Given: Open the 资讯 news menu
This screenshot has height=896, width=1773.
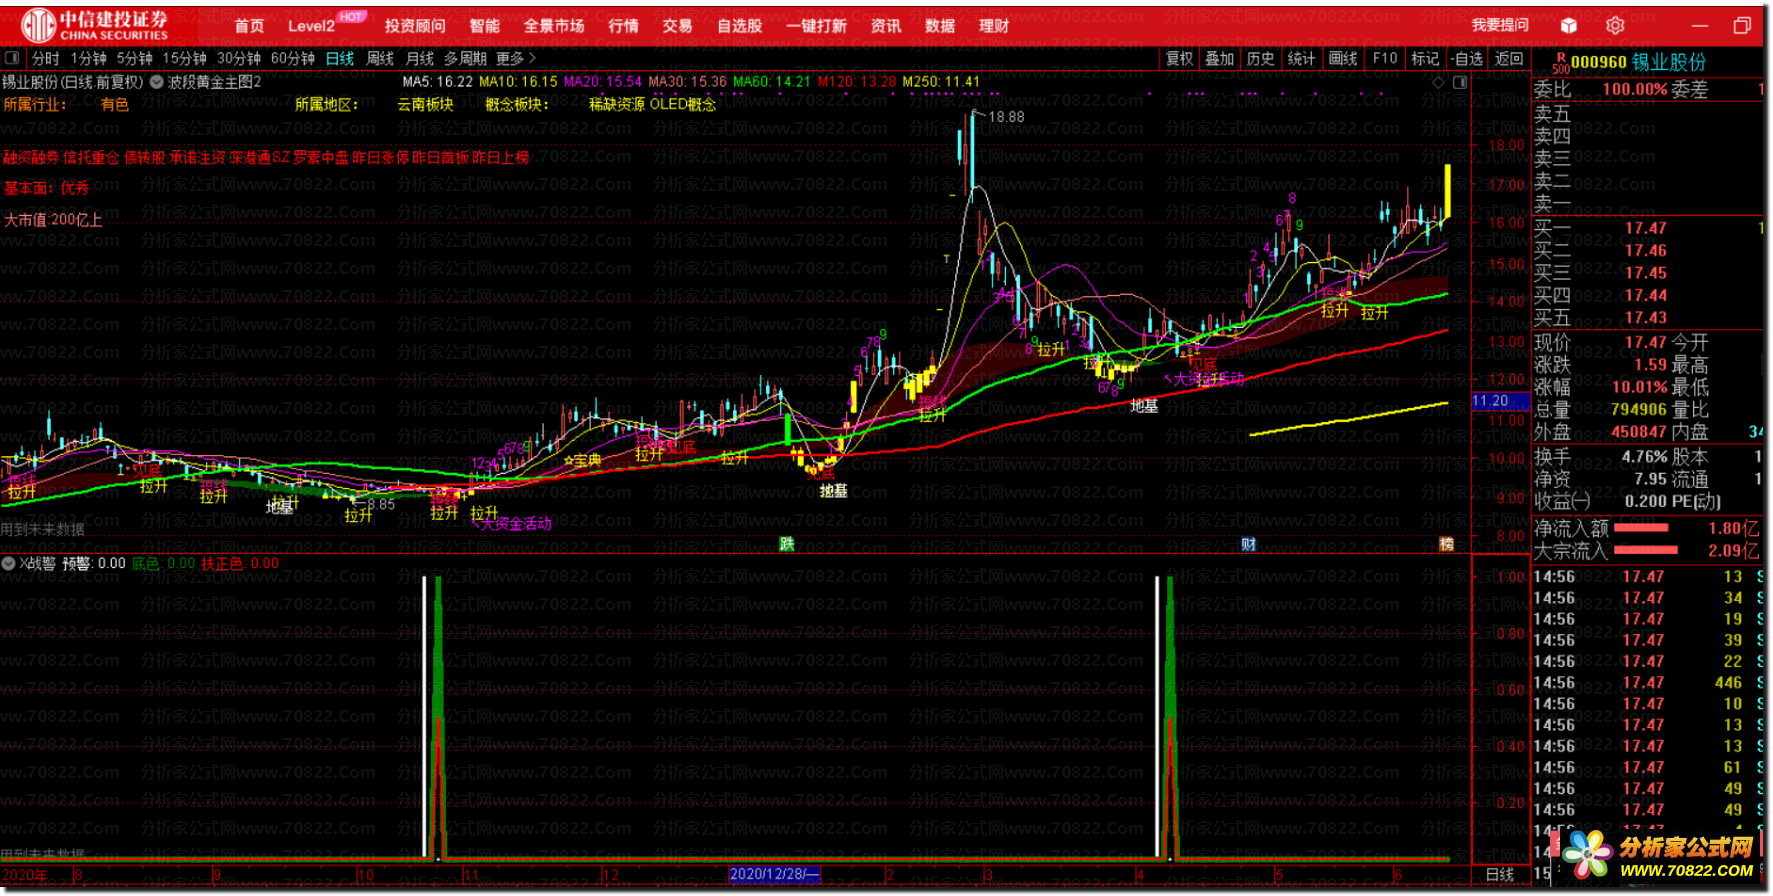Looking at the screenshot, I should 885,26.
